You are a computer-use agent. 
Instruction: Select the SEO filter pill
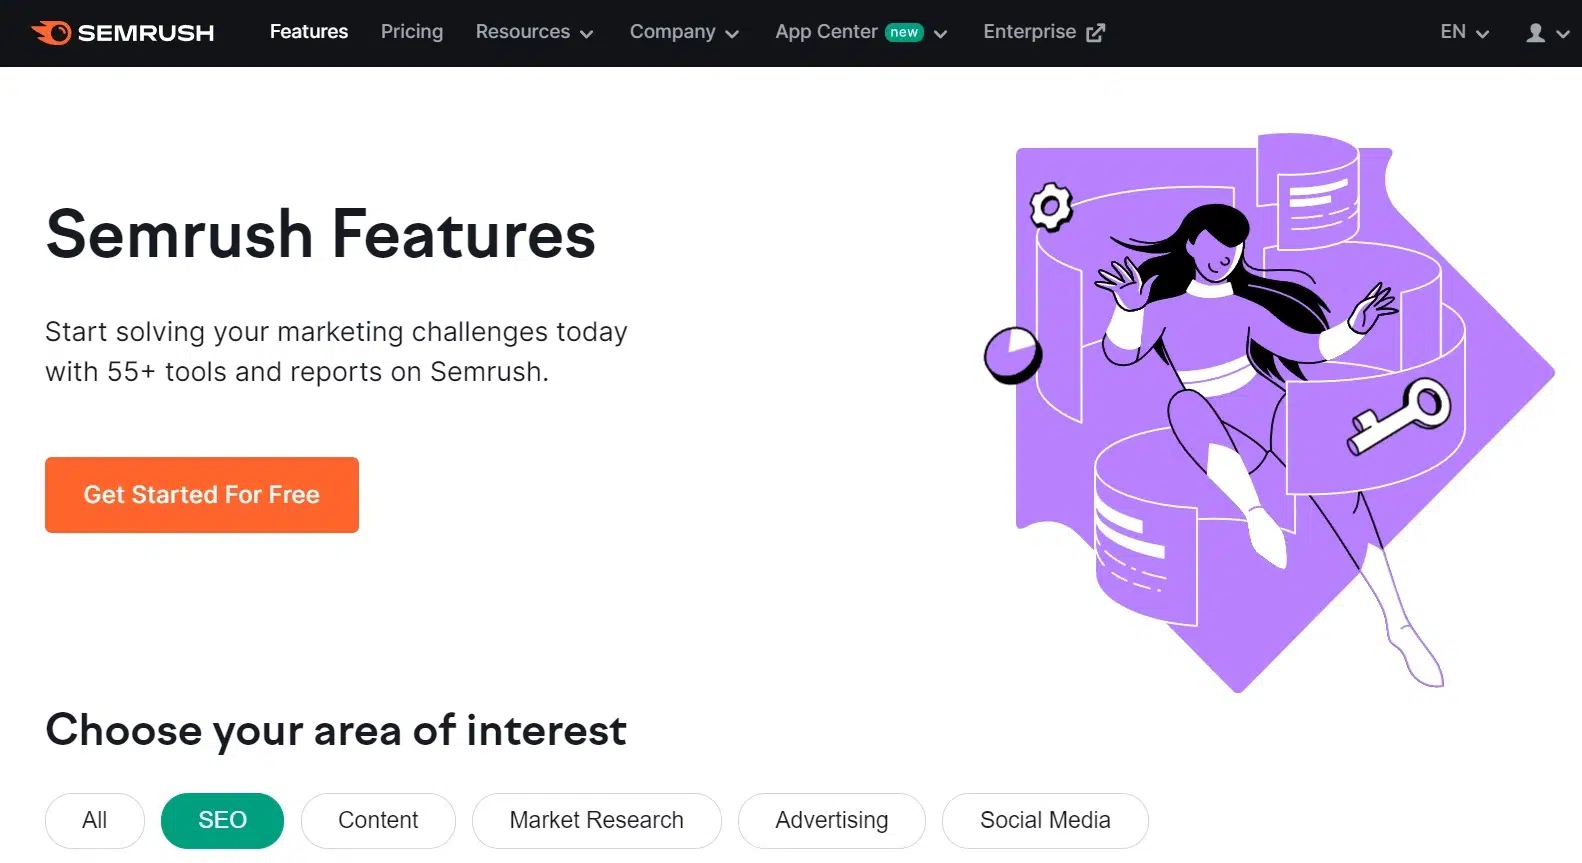pyautogui.click(x=222, y=820)
